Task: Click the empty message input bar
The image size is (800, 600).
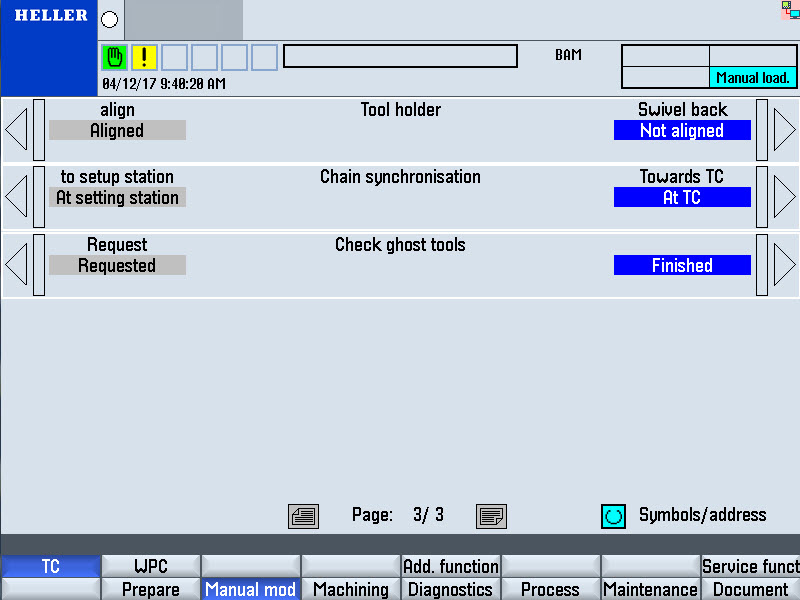Action: [x=400, y=56]
